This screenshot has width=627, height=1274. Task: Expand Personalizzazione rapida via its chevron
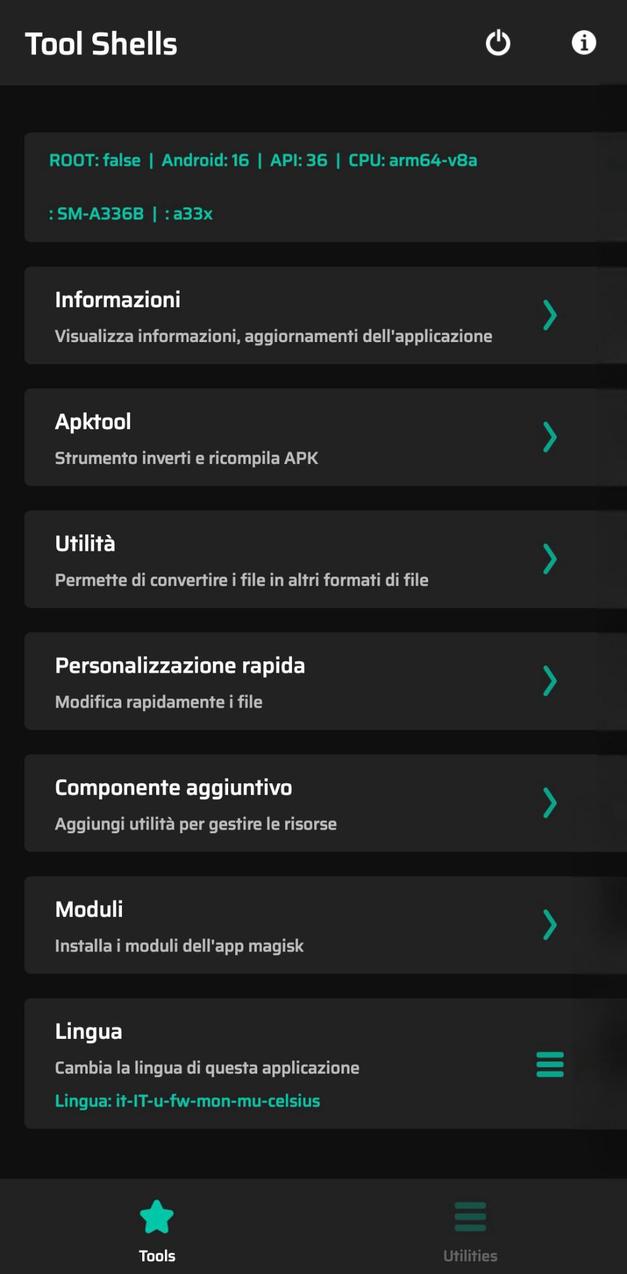(549, 681)
